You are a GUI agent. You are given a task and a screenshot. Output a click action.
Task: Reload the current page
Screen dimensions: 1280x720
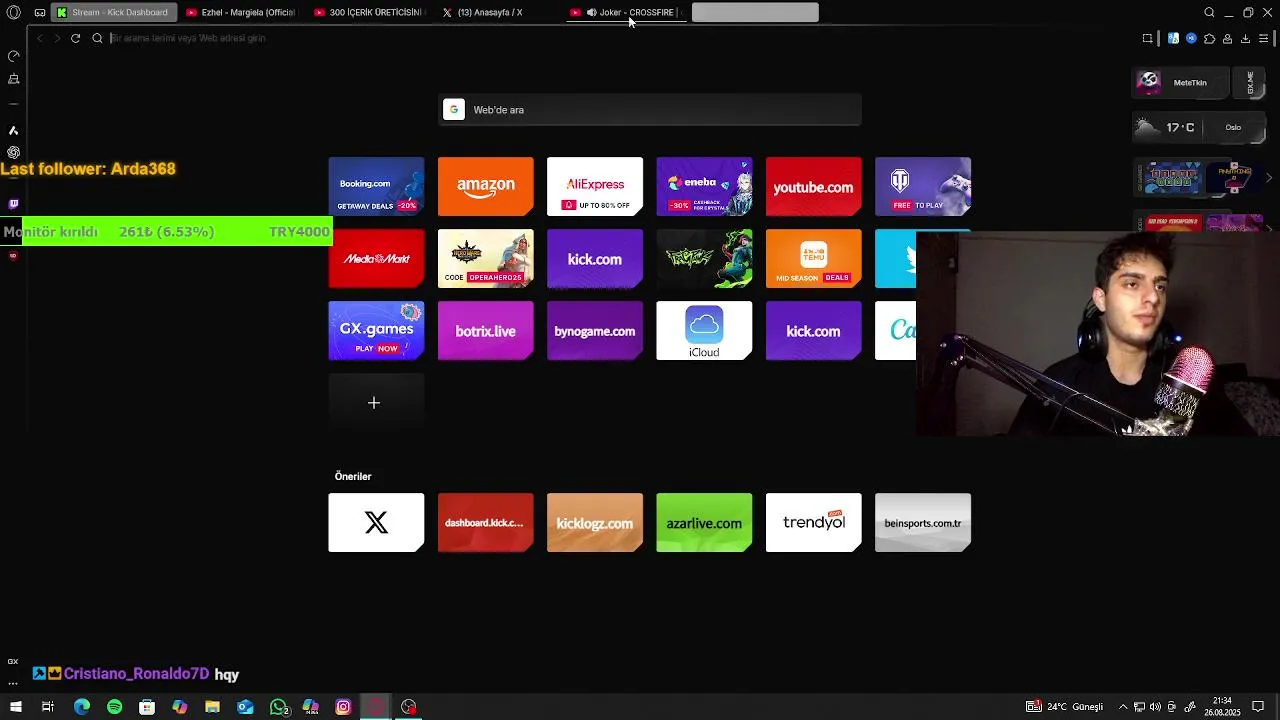[75, 38]
